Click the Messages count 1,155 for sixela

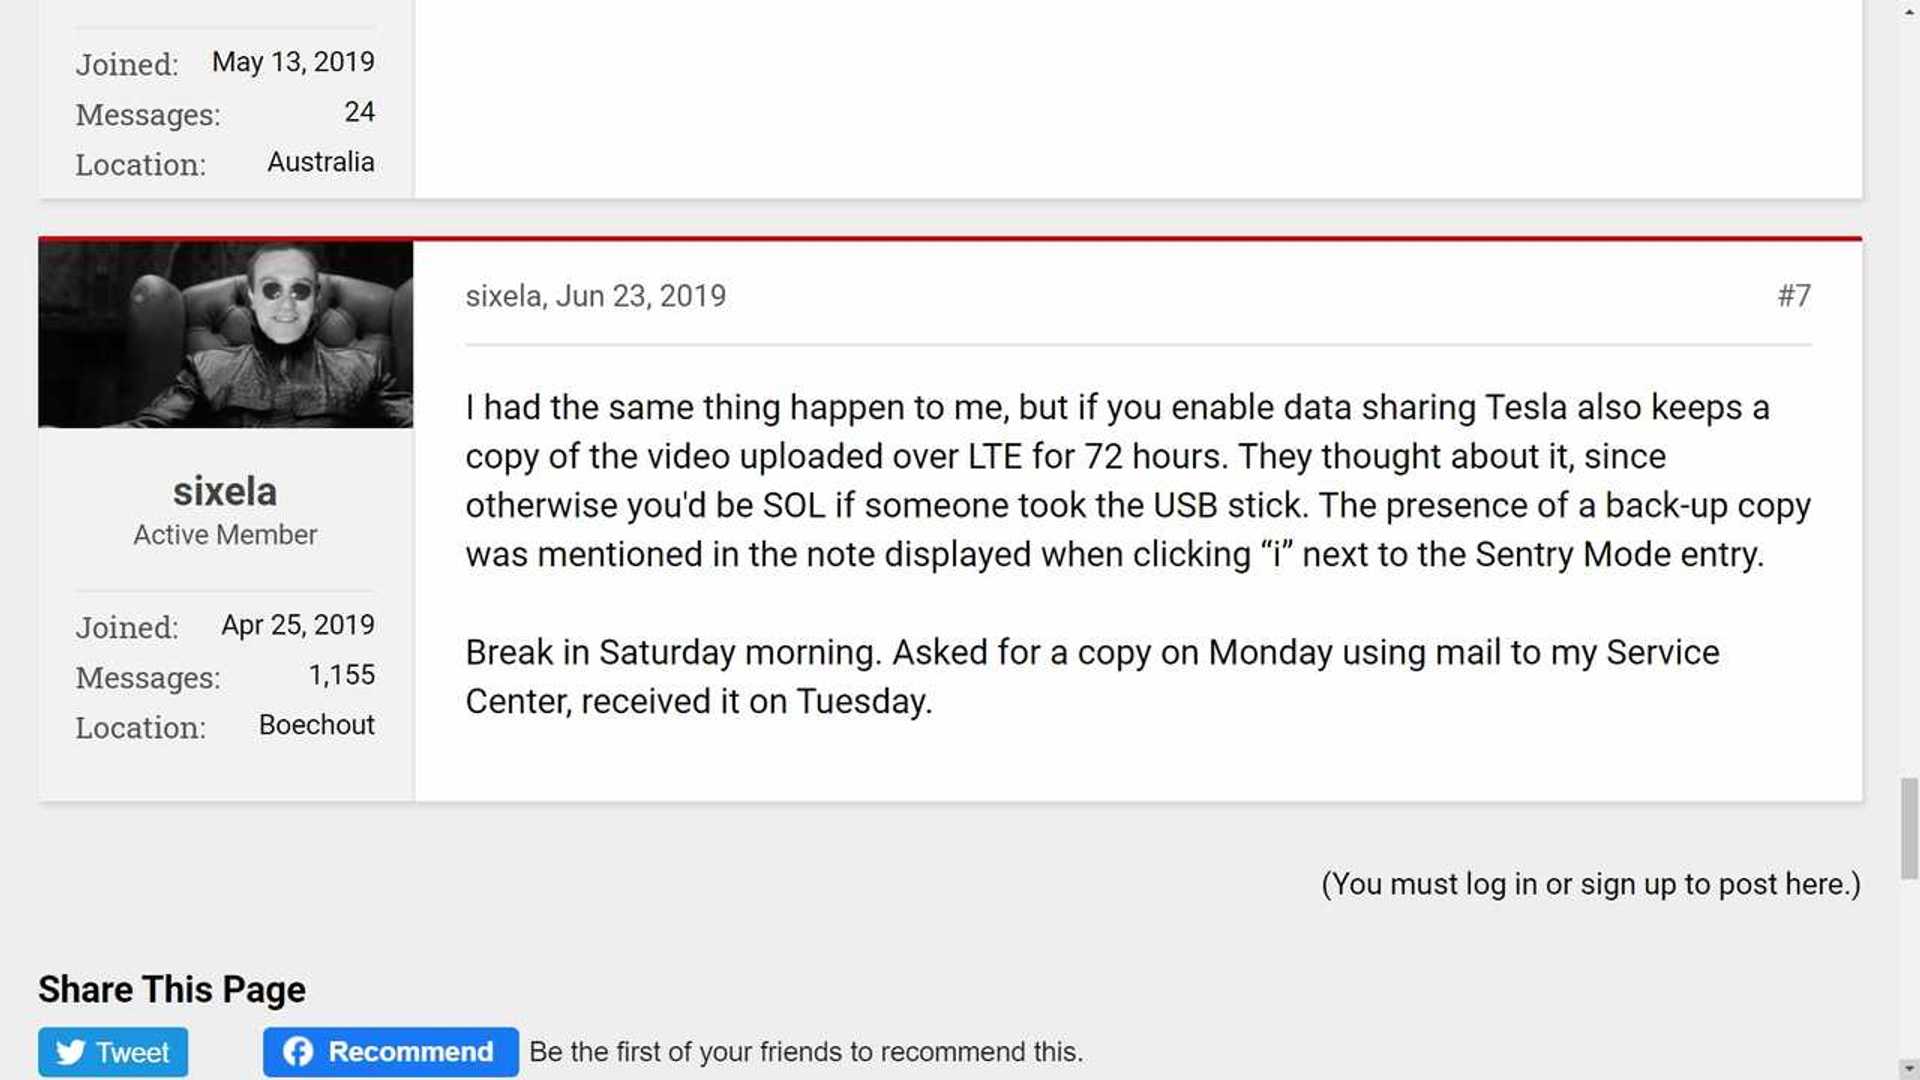342,675
